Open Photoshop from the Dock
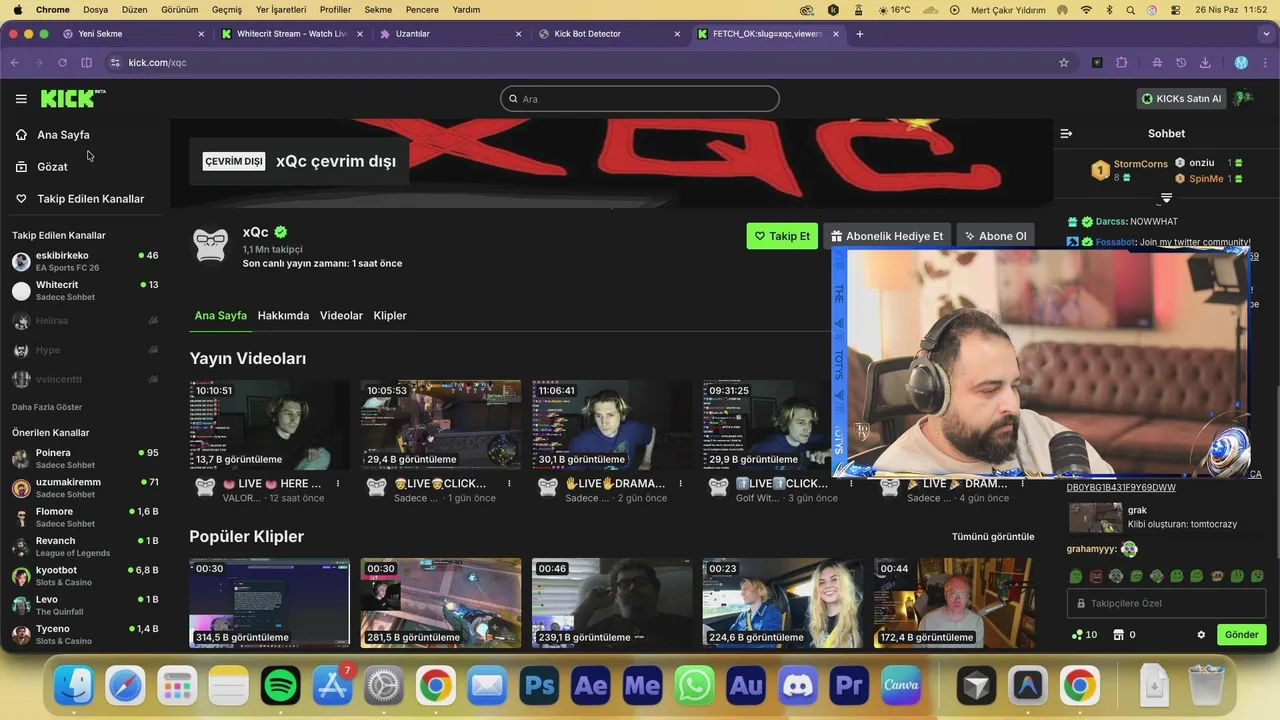The width and height of the screenshot is (1280, 720). (539, 686)
